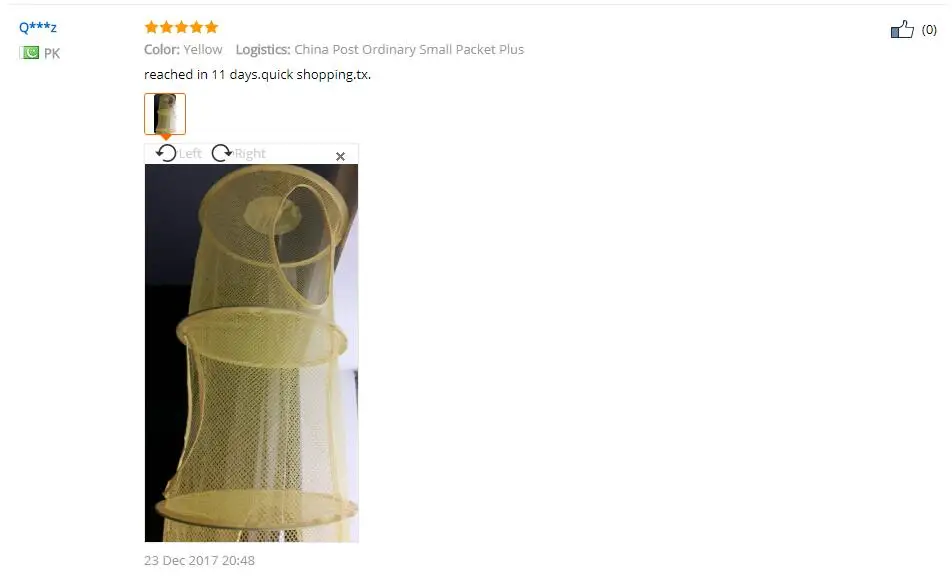This screenshot has width=952, height=579.
Task: Select the review photo thumbnail
Action: [165, 113]
